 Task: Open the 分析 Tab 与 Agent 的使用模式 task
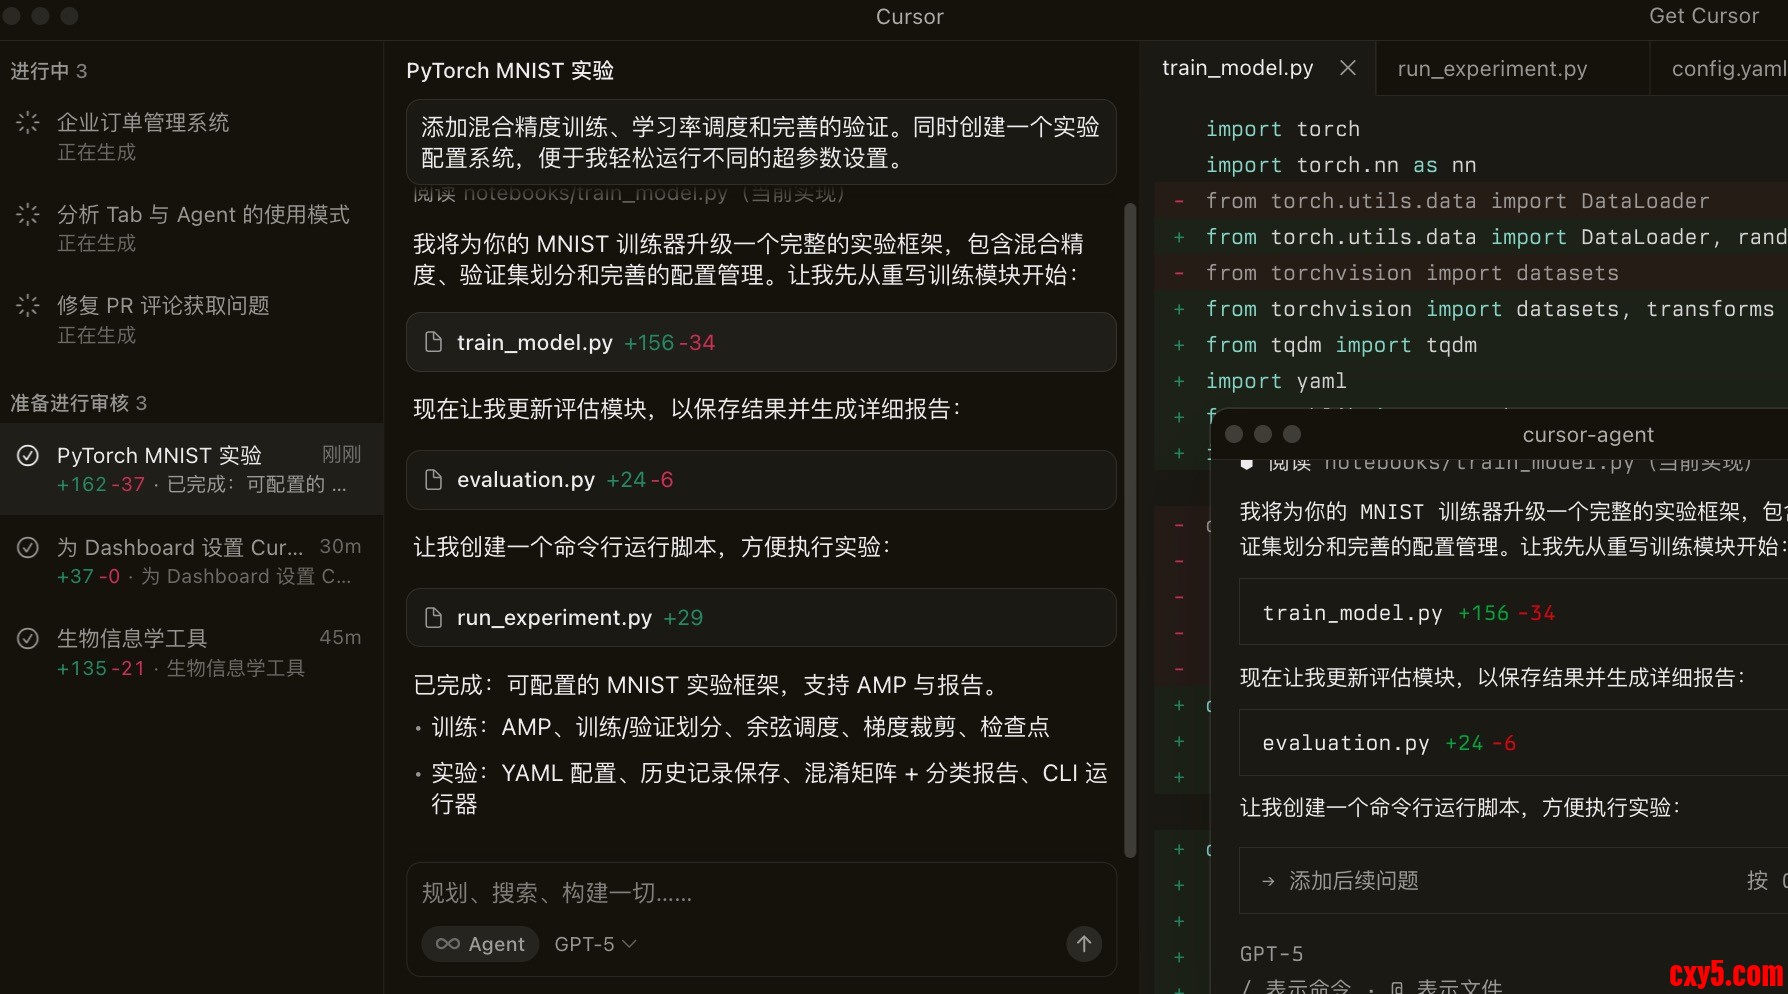click(x=200, y=228)
